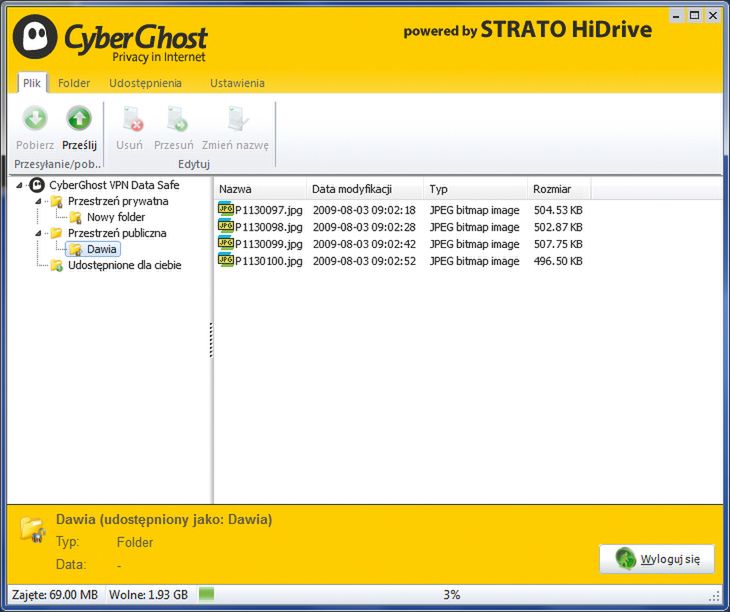Click JPG icon of P1130097.jpg
The width and height of the screenshot is (730, 612).
pos(226,209)
